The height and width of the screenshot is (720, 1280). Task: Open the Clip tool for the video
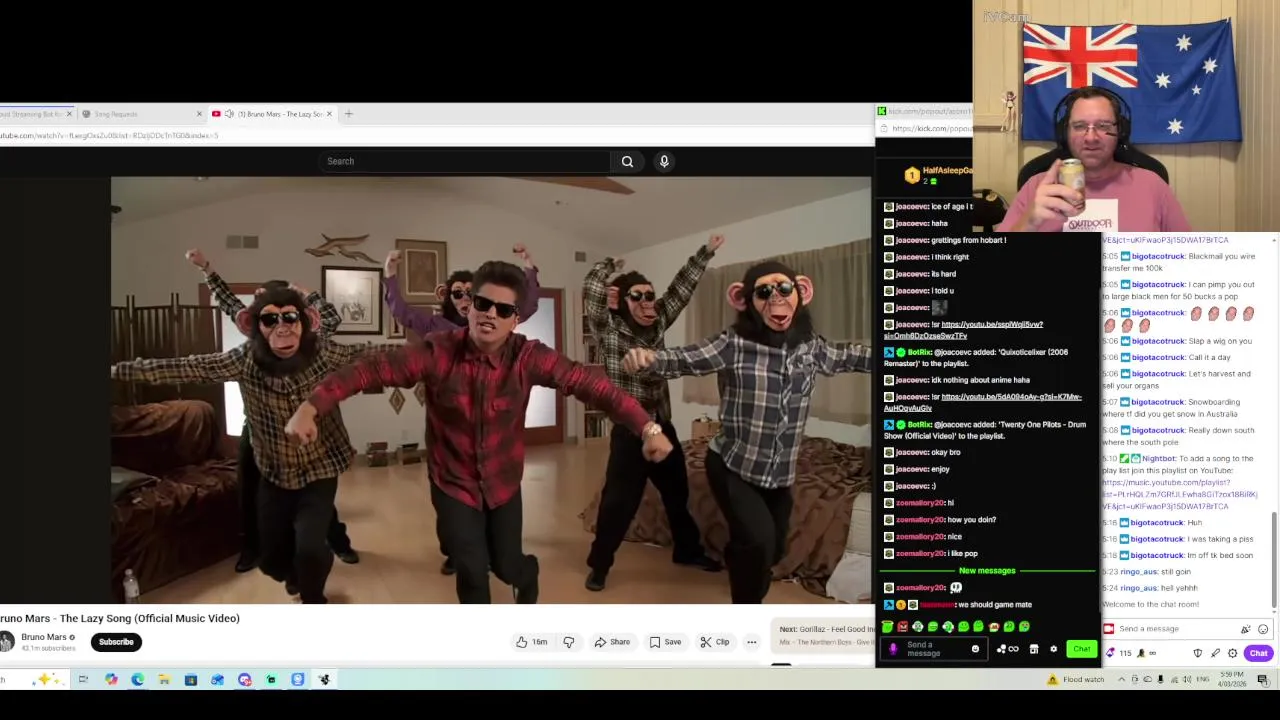coord(714,642)
